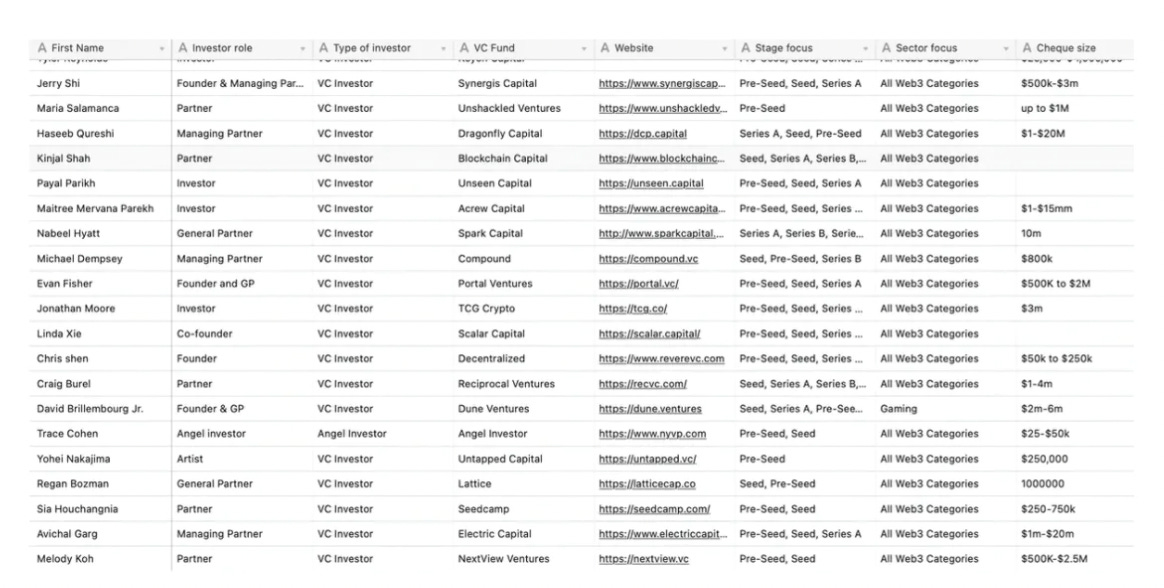Visit the https://nextview.vc link

(644, 559)
